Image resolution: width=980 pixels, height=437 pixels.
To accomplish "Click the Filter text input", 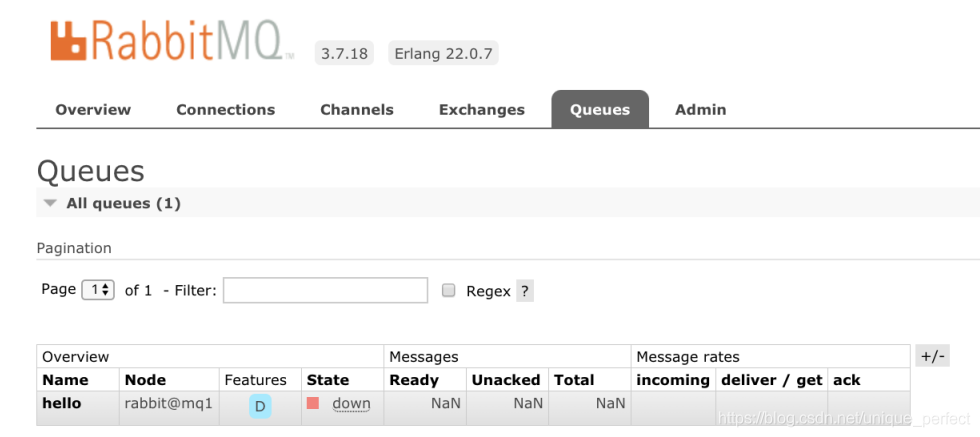I will click(x=325, y=290).
